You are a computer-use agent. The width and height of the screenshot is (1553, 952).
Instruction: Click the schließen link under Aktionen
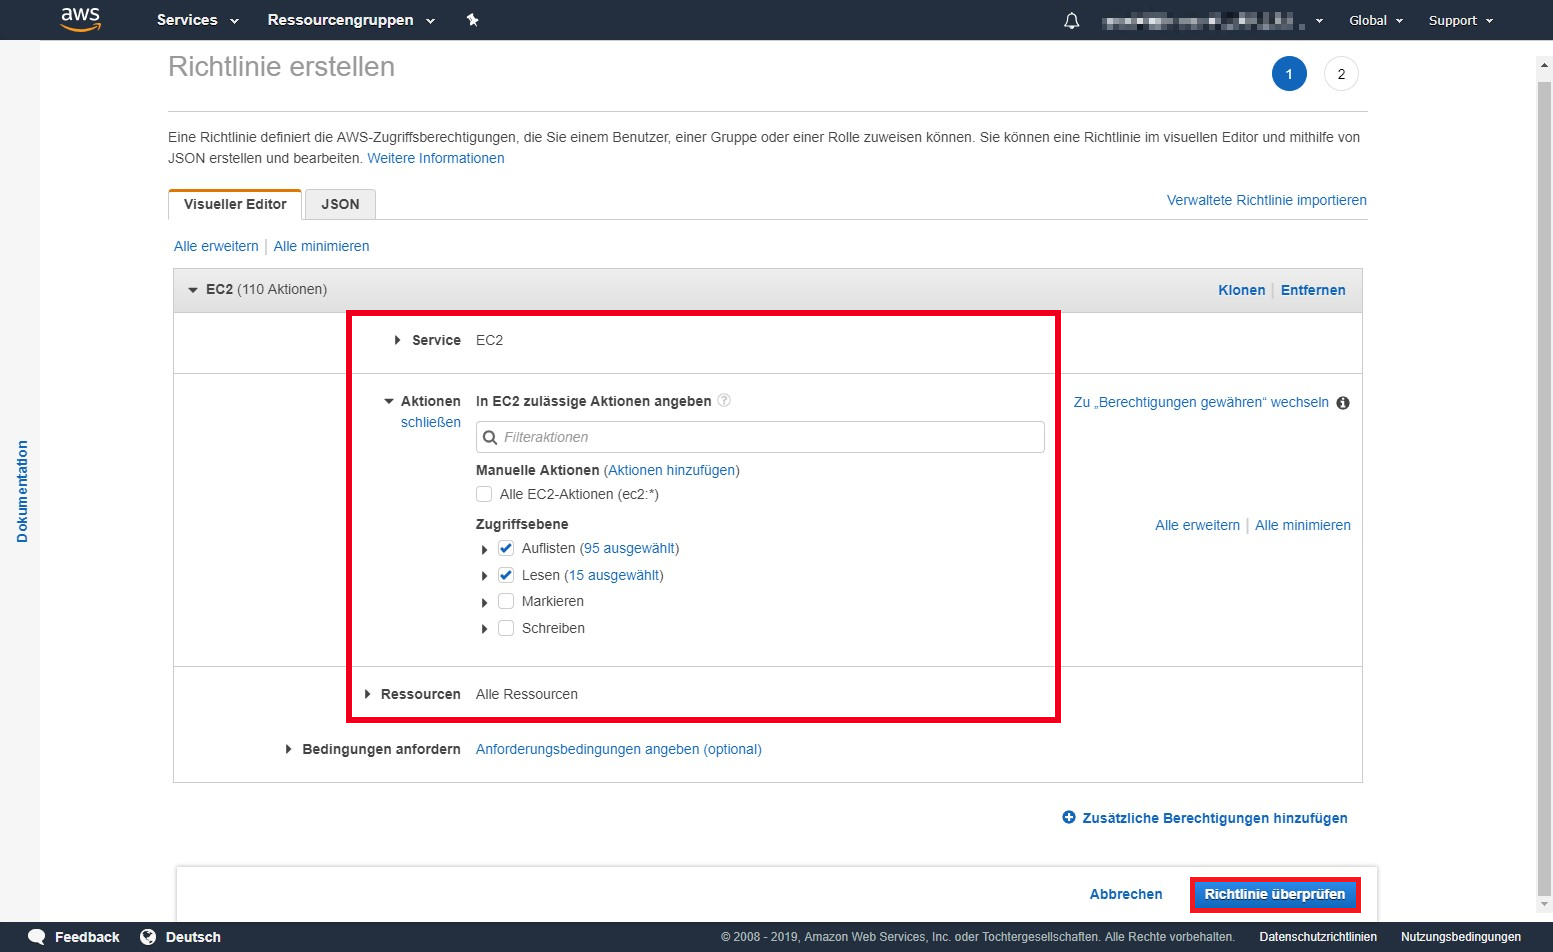click(431, 422)
